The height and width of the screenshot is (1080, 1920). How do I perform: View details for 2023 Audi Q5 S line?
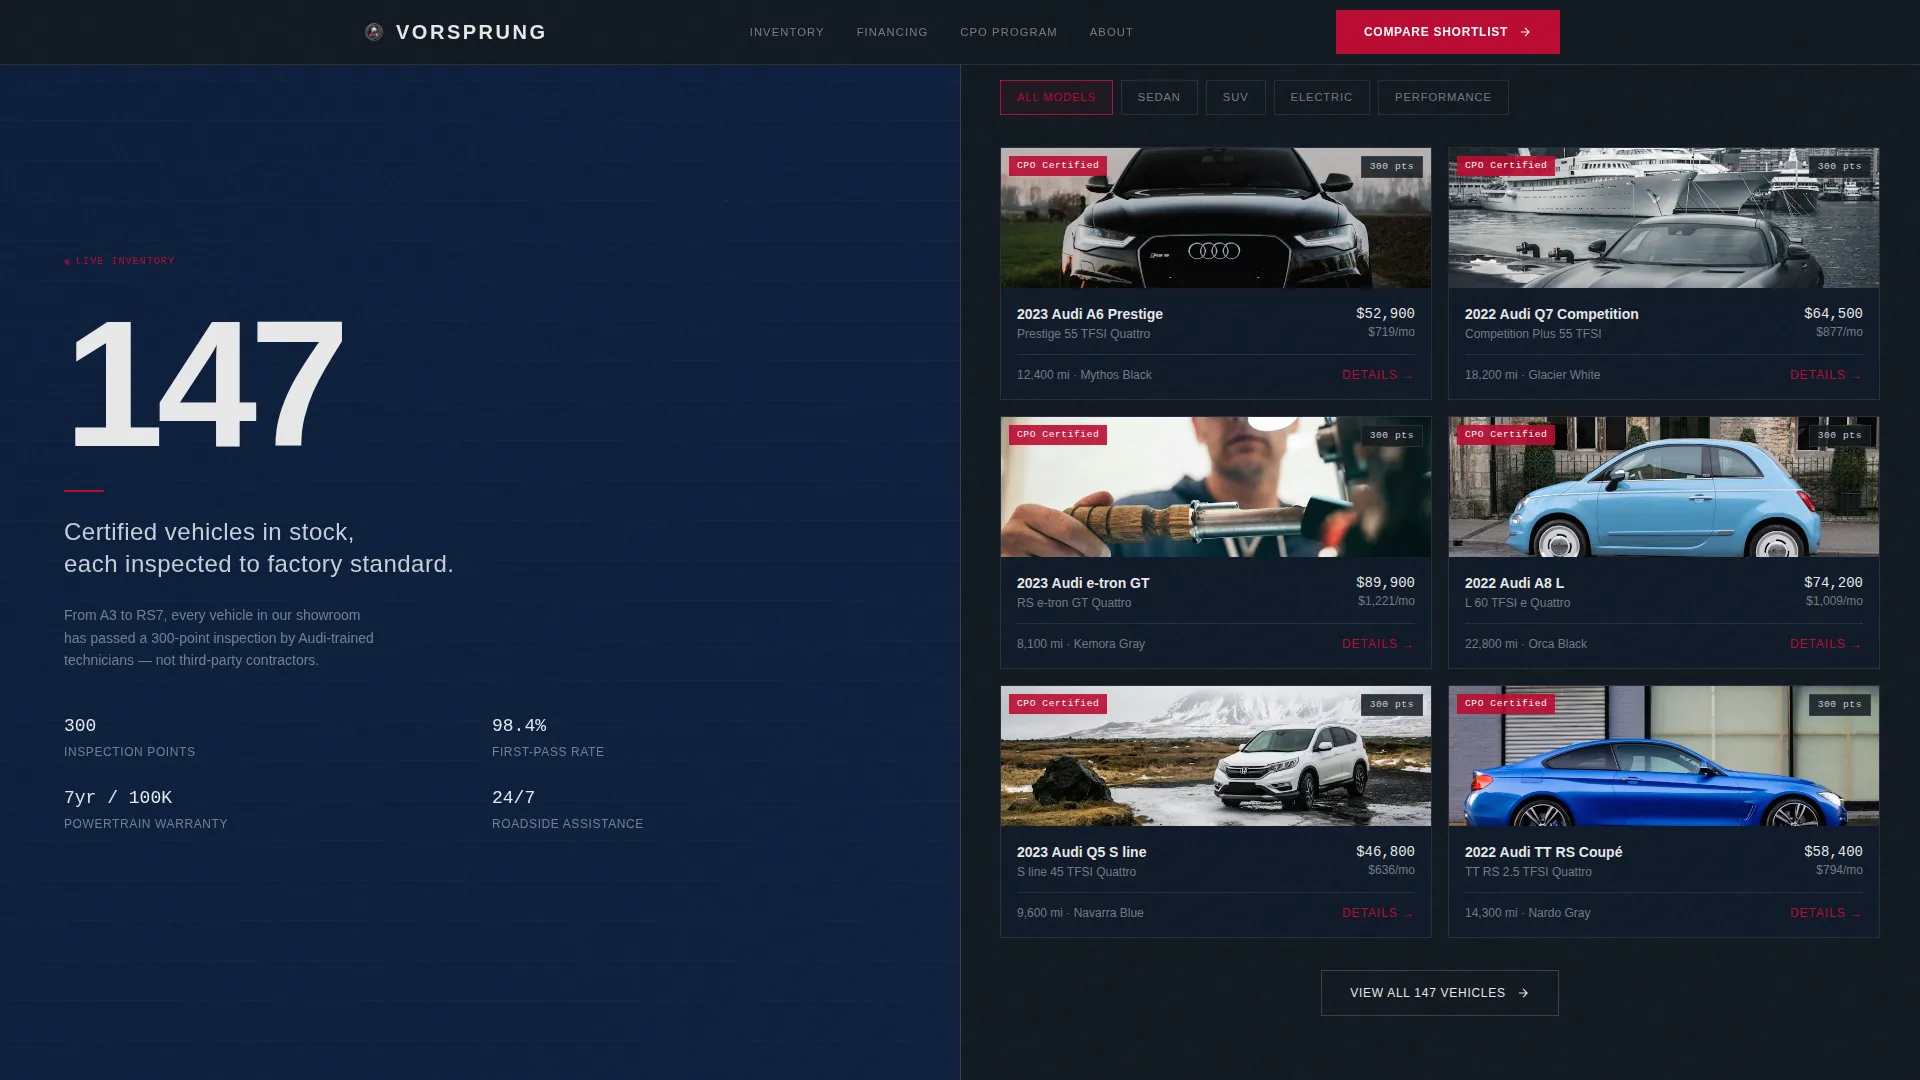pos(1378,913)
